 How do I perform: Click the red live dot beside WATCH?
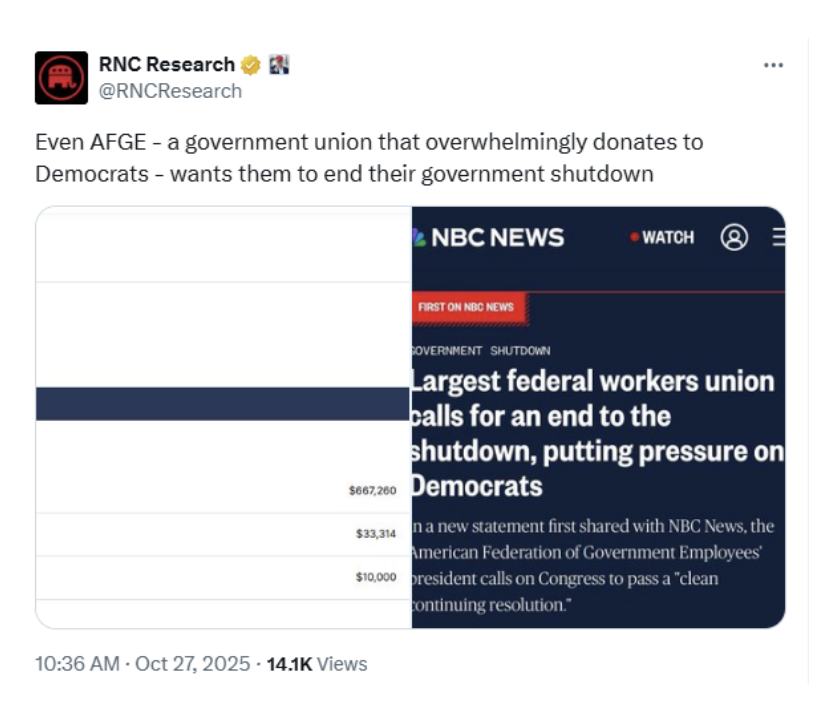coord(634,238)
